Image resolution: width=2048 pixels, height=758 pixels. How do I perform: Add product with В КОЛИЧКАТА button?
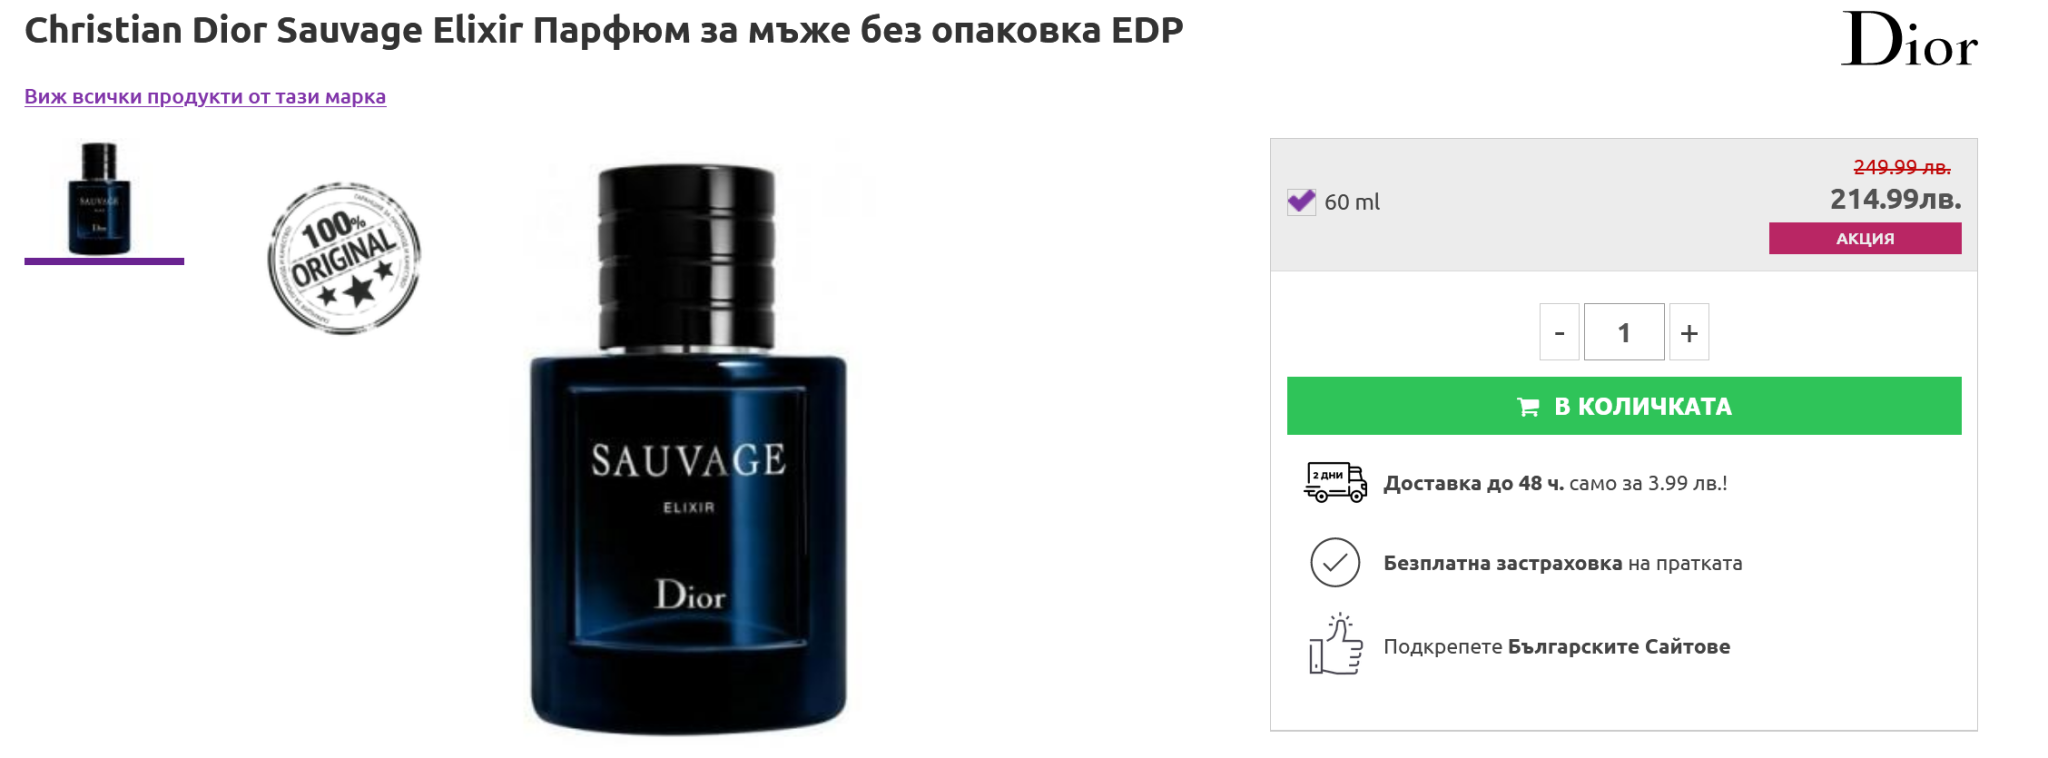pyautogui.click(x=1624, y=406)
